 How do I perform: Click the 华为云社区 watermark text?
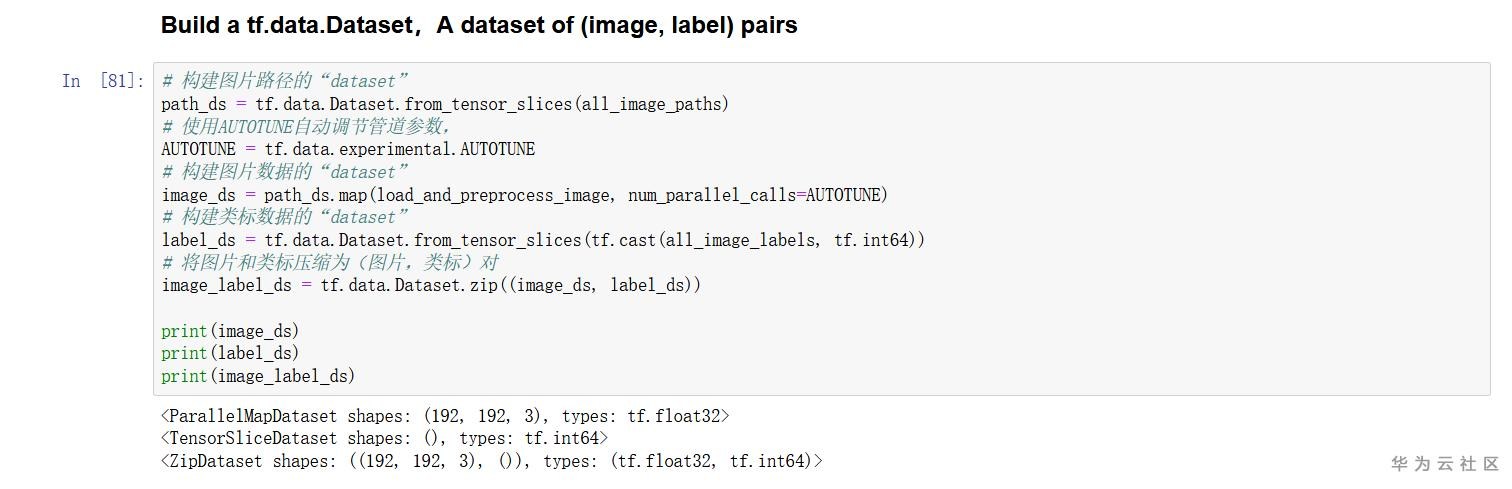(x=1445, y=464)
